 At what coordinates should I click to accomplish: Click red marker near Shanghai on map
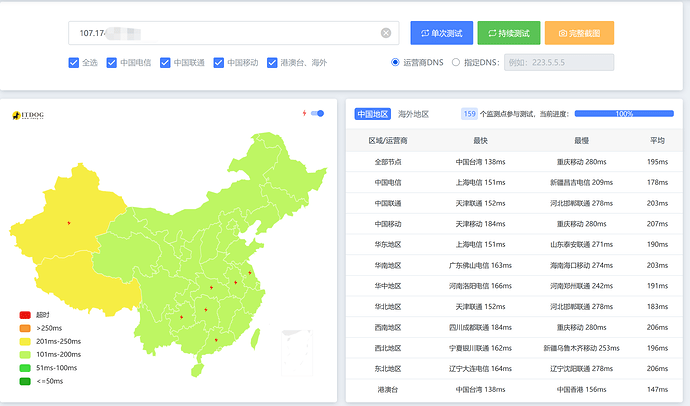[x=250, y=273]
